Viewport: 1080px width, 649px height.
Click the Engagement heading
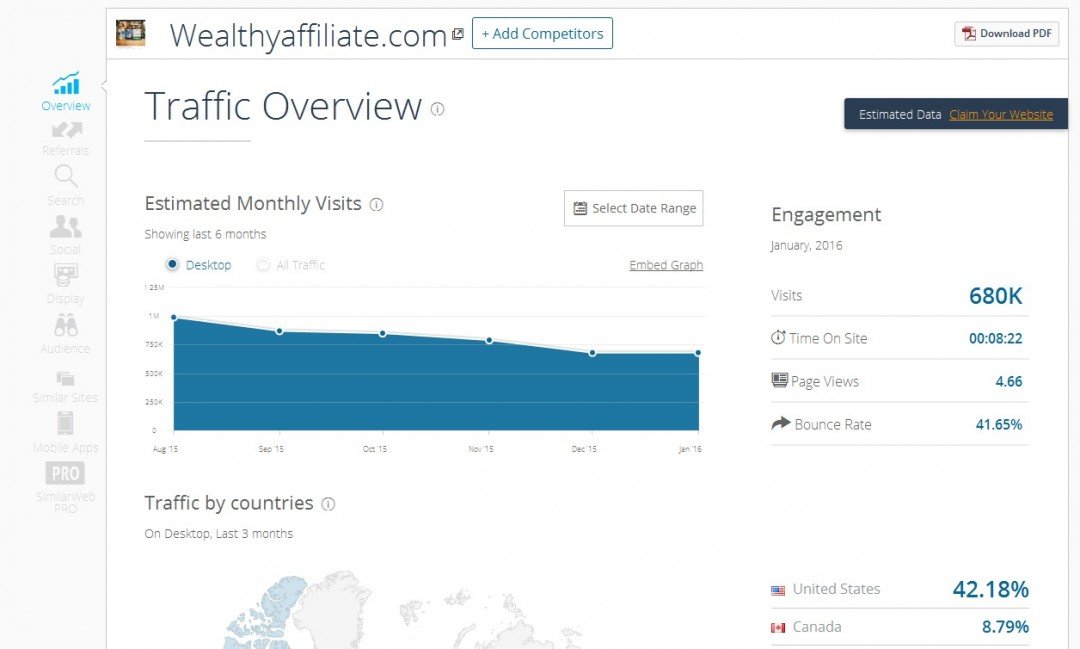(826, 215)
